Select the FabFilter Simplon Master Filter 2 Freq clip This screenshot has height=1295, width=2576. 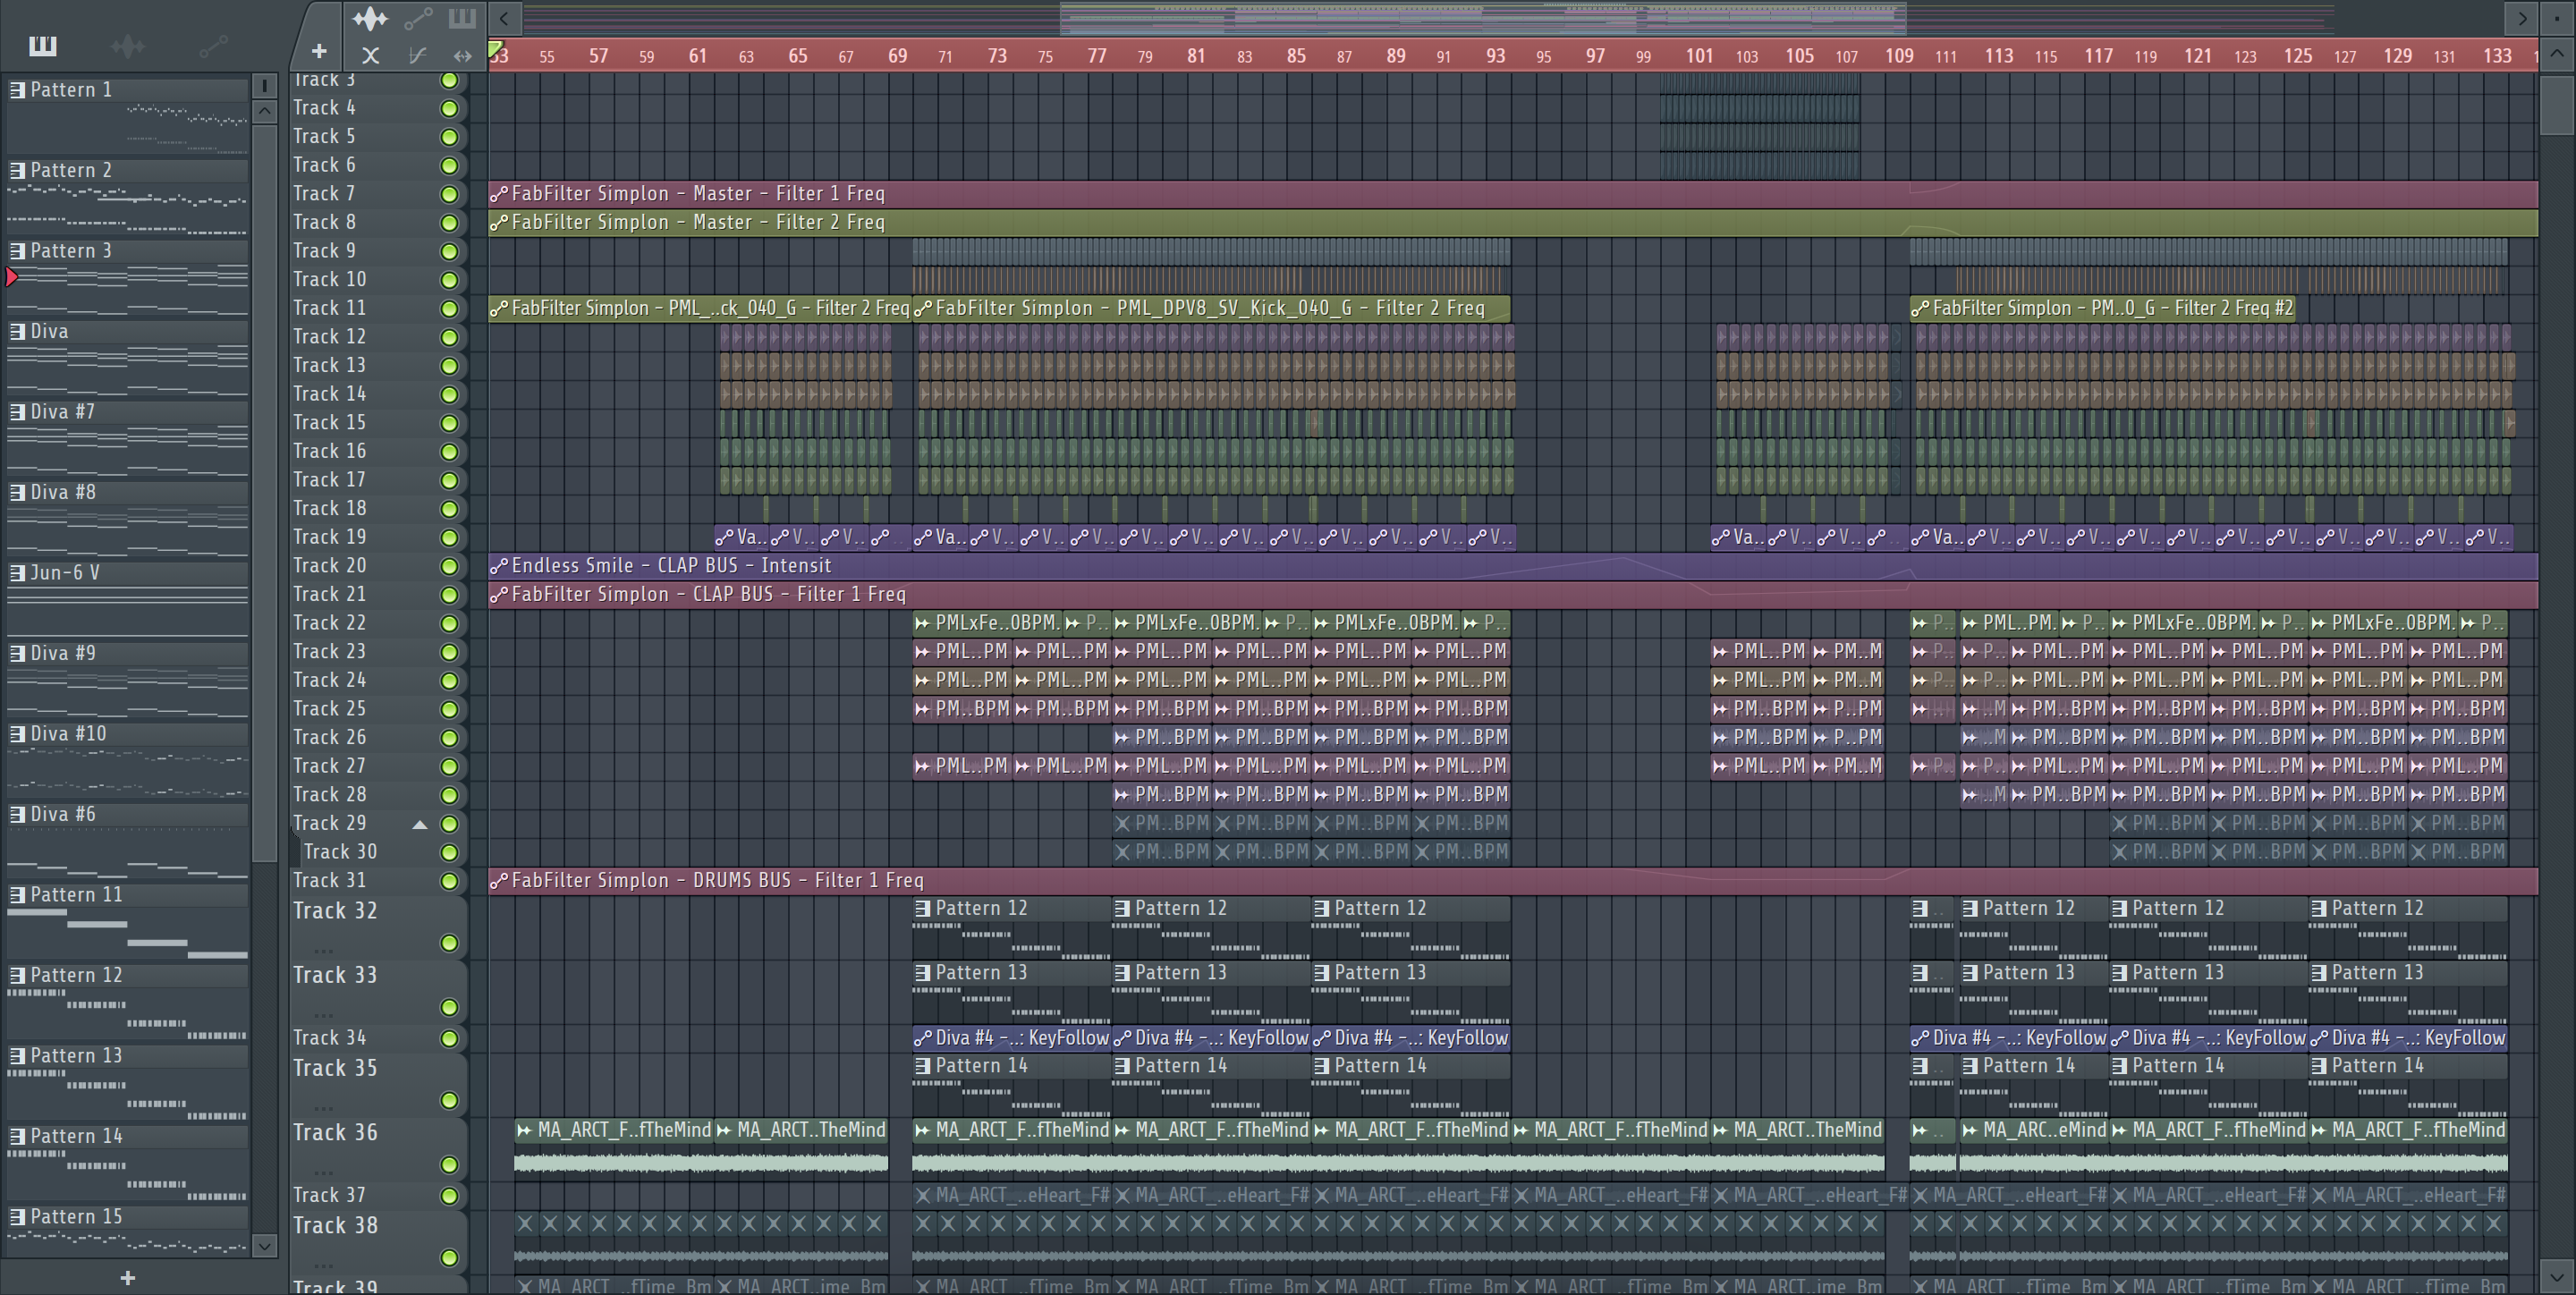(x=1513, y=223)
